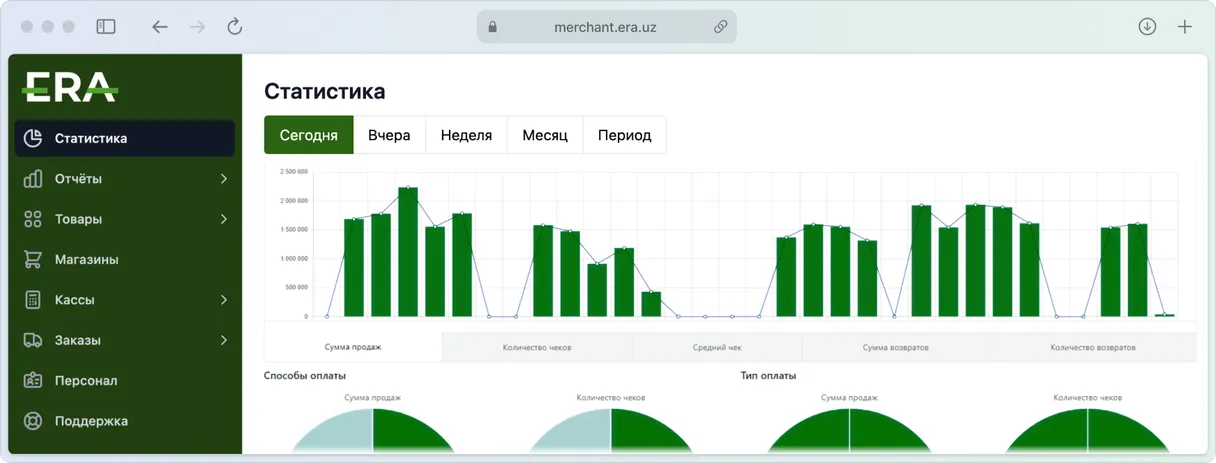Image resolution: width=1216 pixels, height=463 pixels.
Task: Click the Поддержка lifebuoy icon
Action: pos(33,421)
